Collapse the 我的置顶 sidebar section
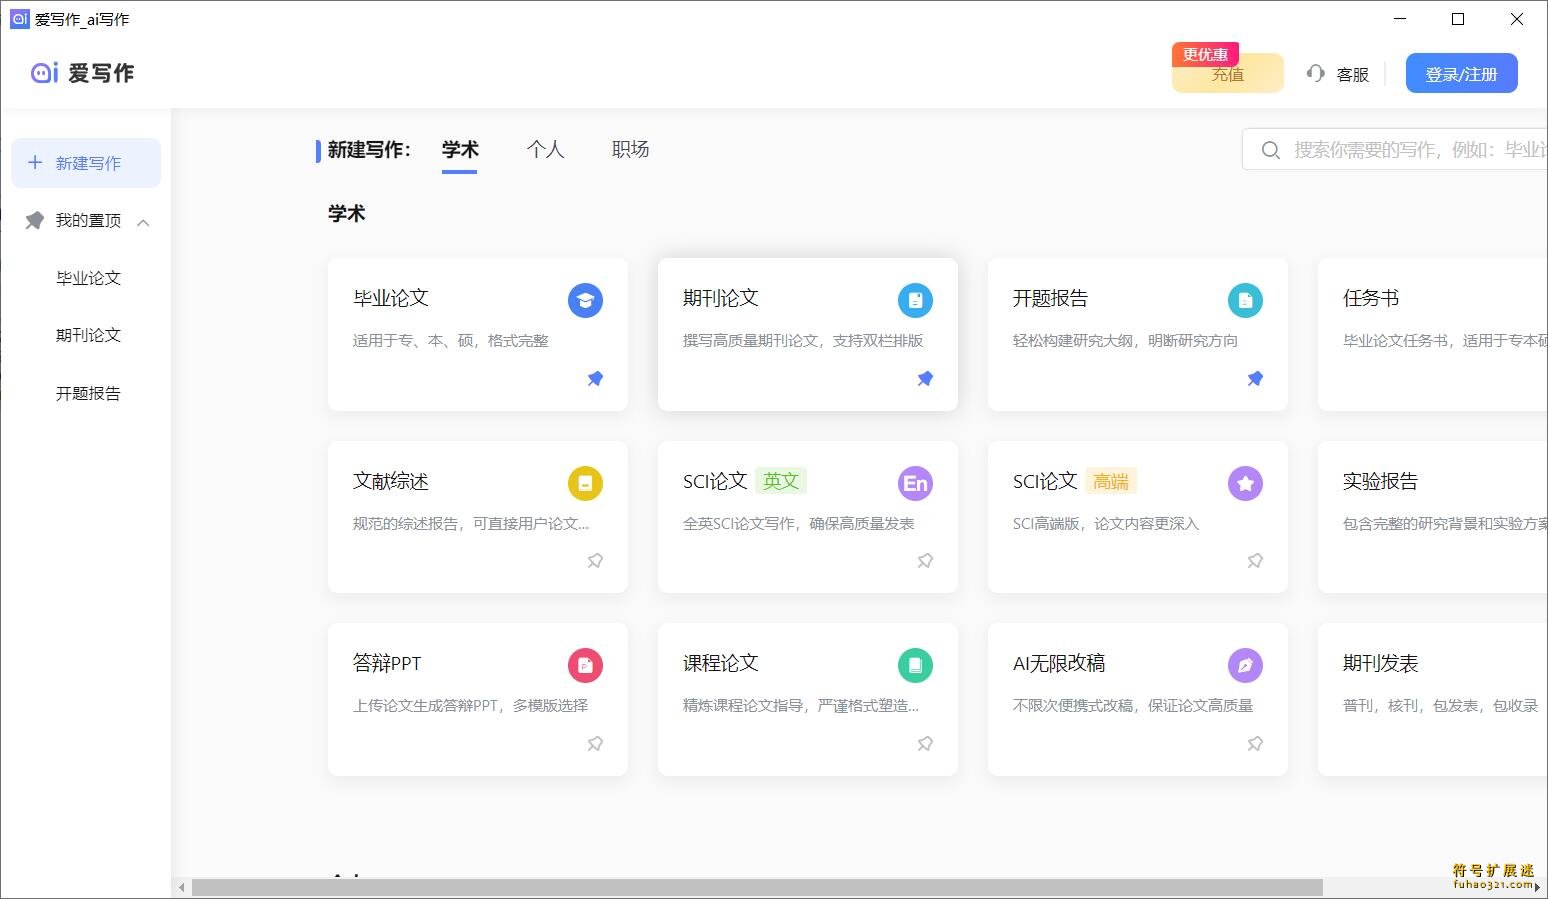Image resolution: width=1548 pixels, height=899 pixels. click(x=143, y=221)
